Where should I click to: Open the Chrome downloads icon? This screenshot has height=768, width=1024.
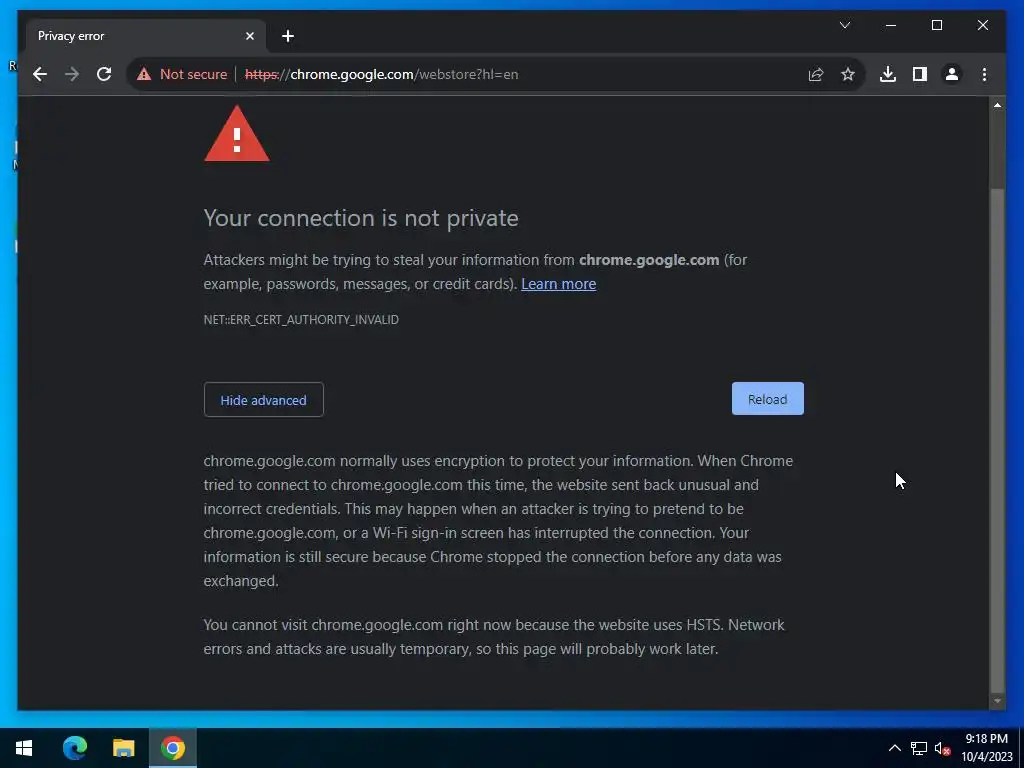(888, 74)
